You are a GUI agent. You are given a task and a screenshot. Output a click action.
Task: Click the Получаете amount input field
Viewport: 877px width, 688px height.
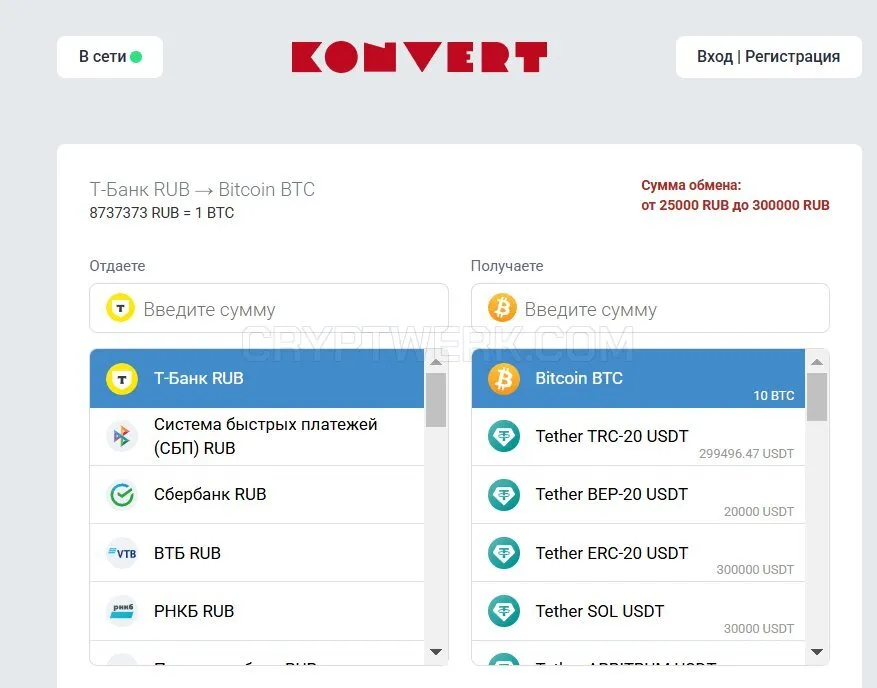point(650,308)
